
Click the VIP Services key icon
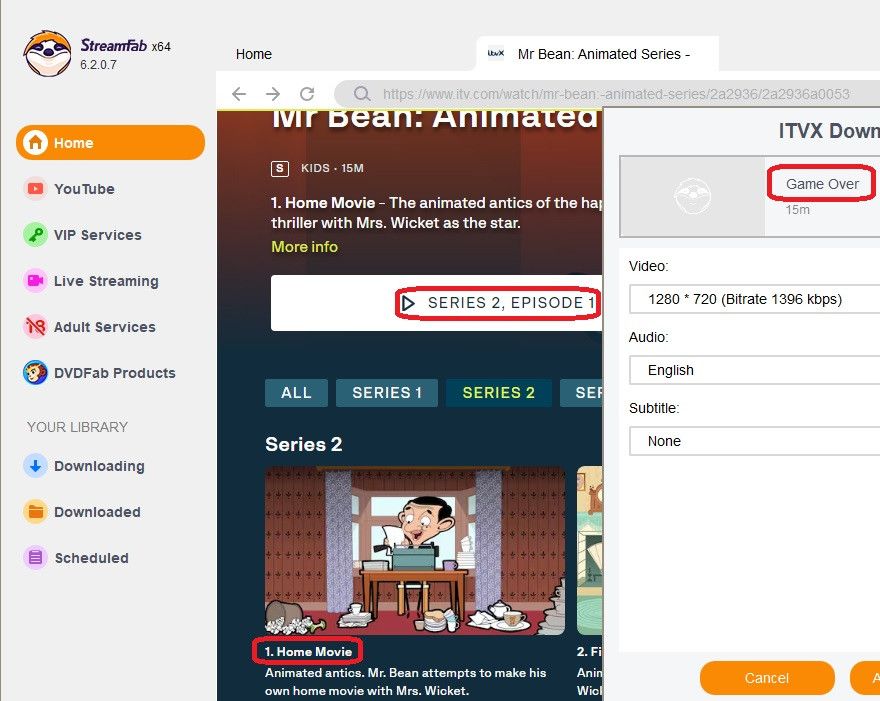pyautogui.click(x=35, y=235)
